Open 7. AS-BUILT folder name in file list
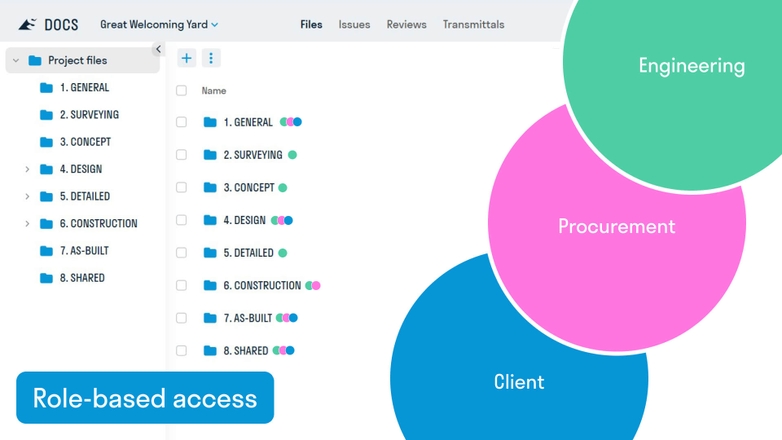Screen dimensions: 782x440 tap(248, 318)
